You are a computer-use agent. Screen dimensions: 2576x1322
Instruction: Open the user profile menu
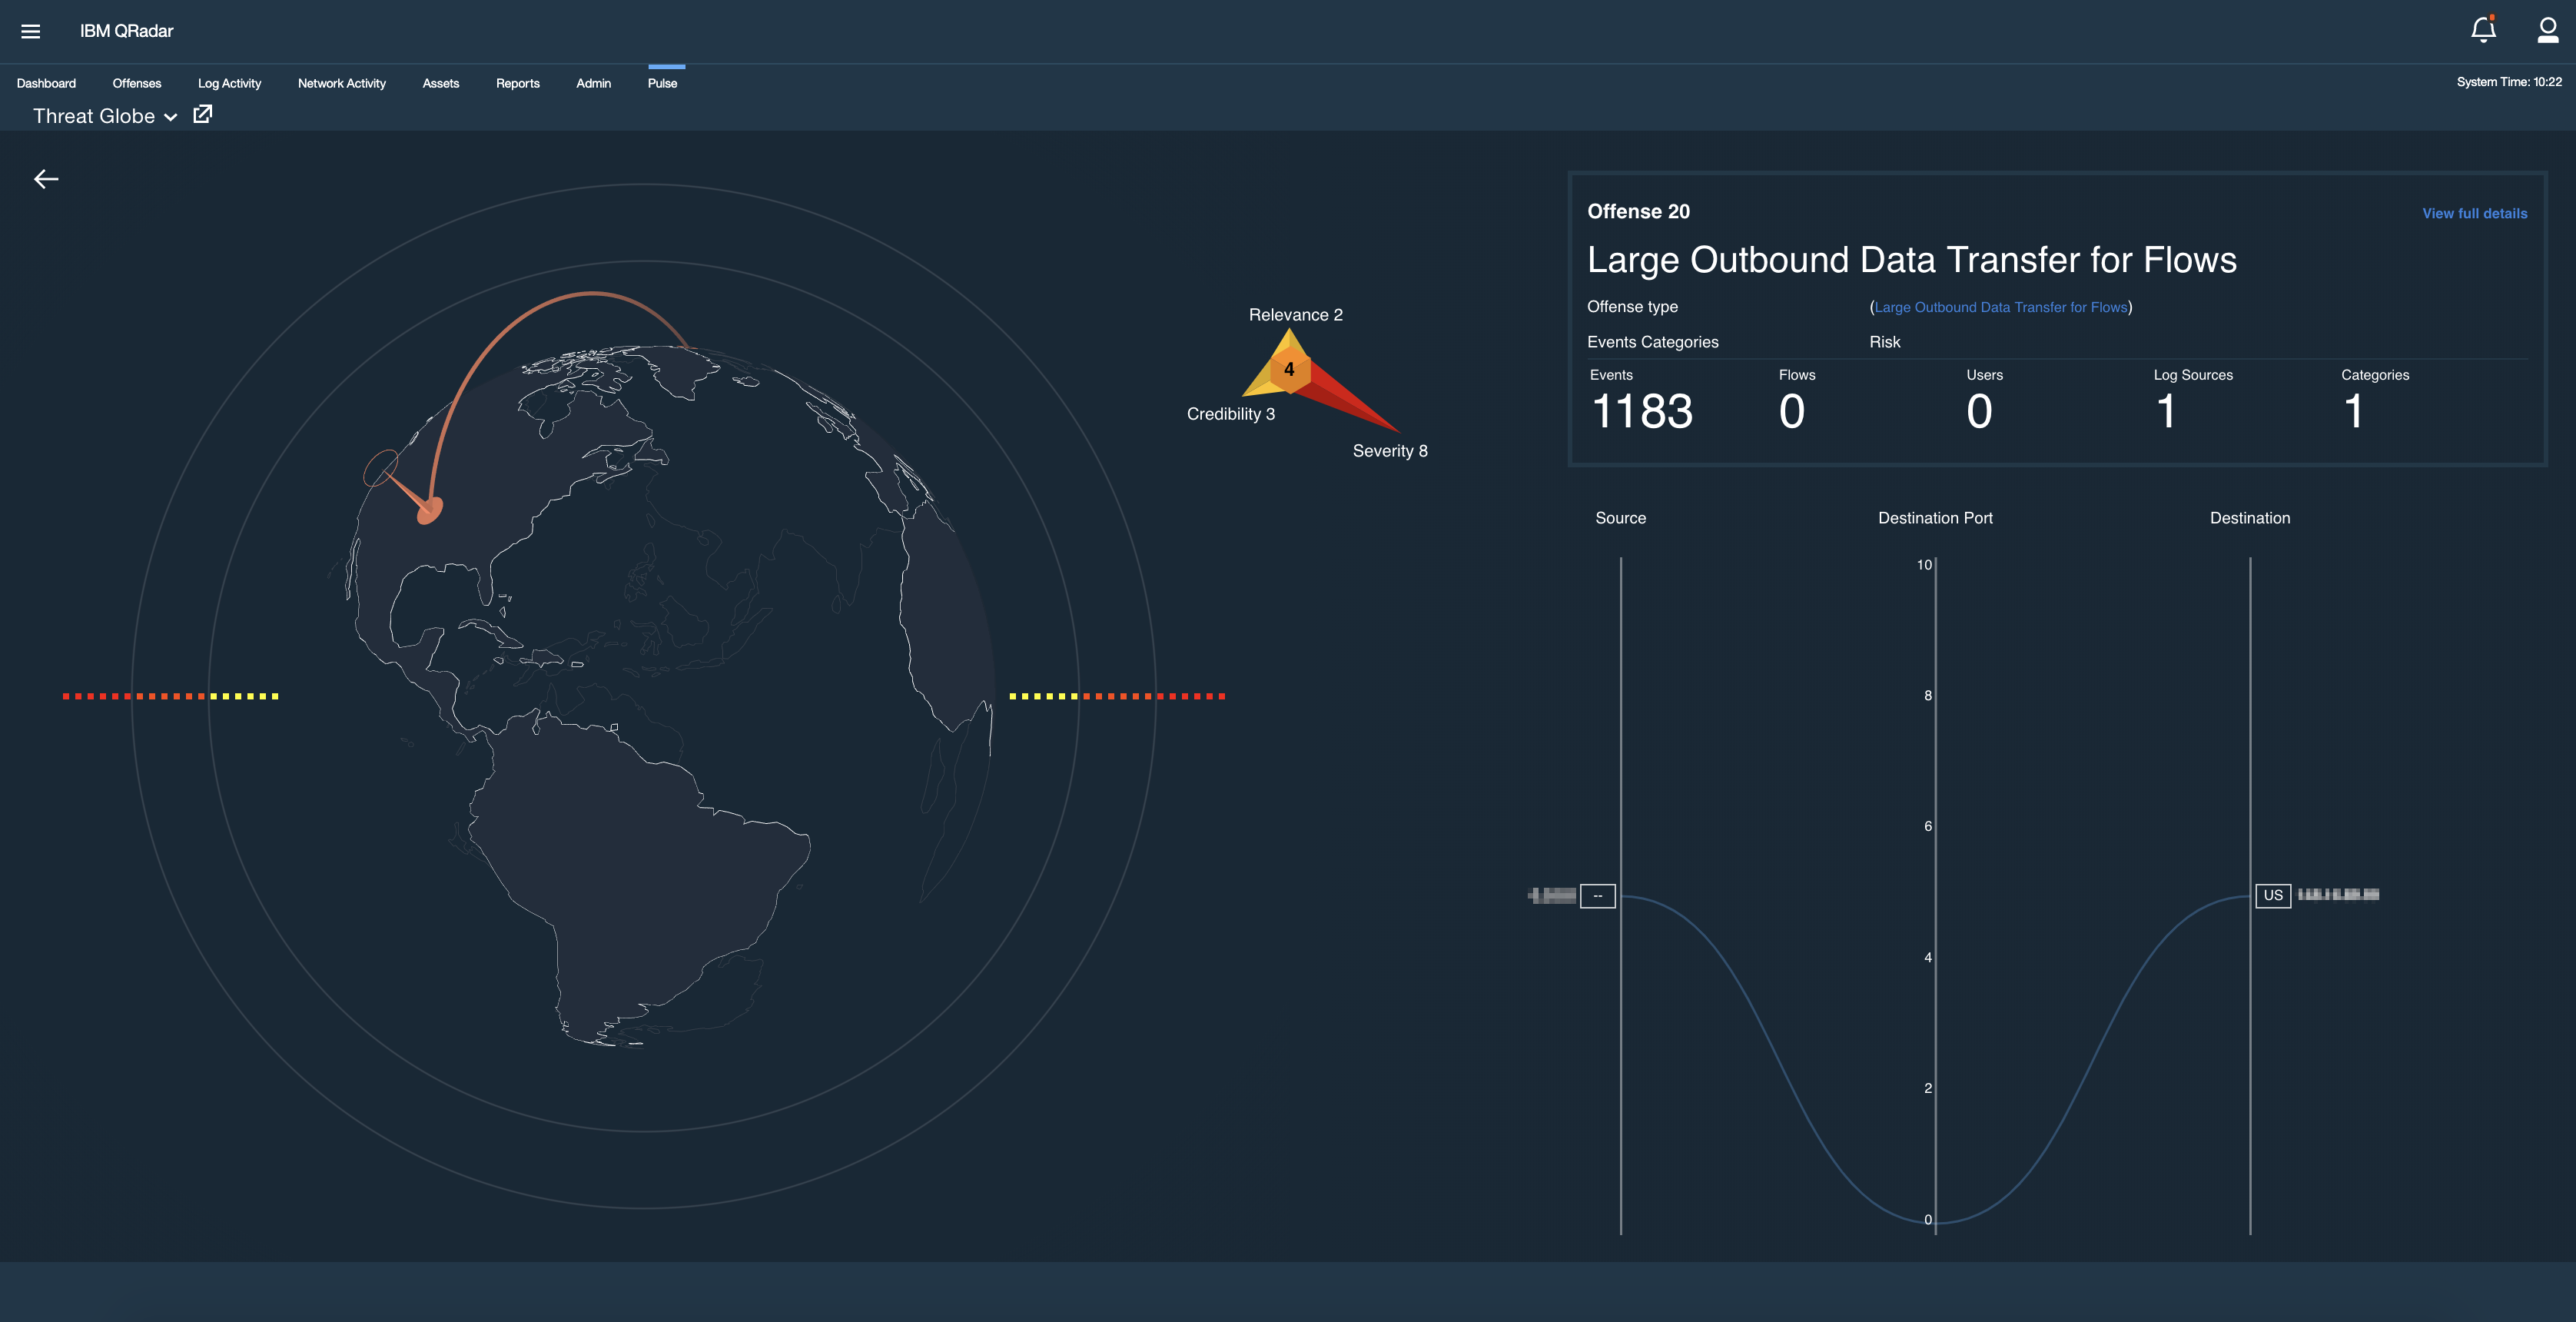2546,31
